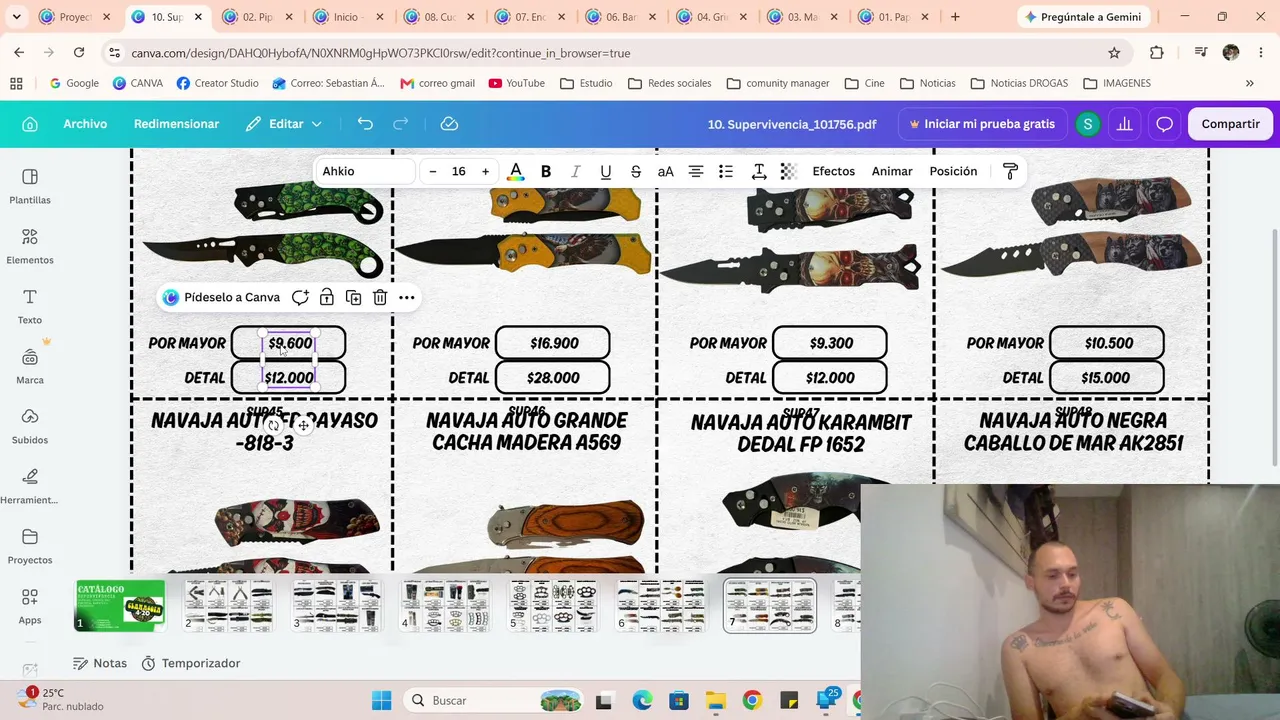The height and width of the screenshot is (720, 1280).
Task: Open Posición panel
Action: coord(953,171)
